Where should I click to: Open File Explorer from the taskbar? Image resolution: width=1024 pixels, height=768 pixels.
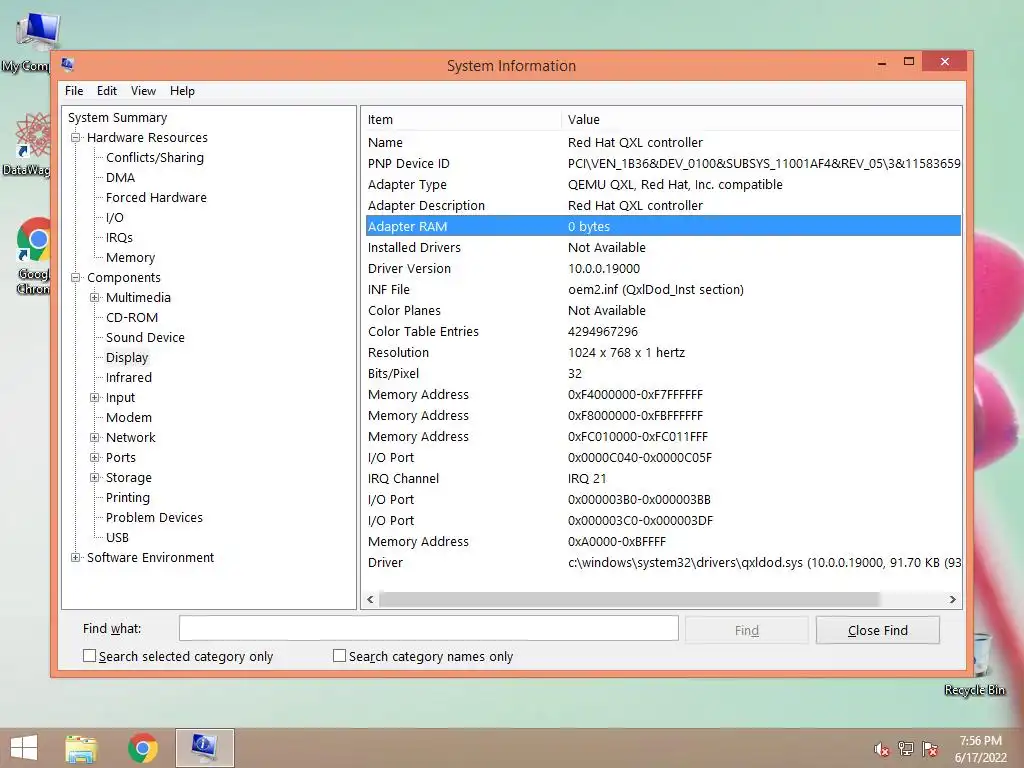[81, 748]
